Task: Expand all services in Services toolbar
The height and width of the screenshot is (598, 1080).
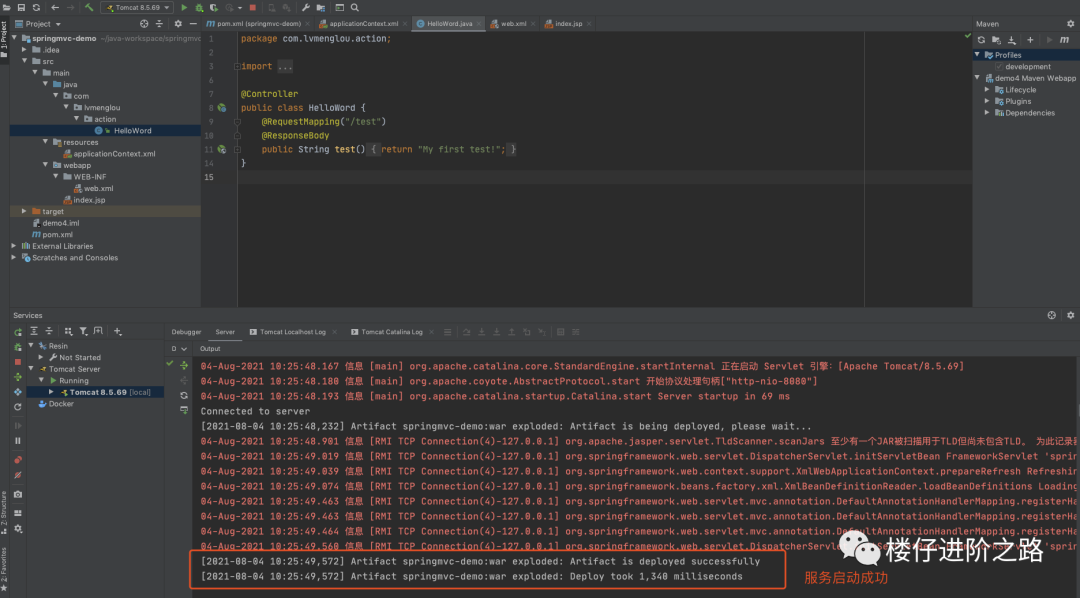Action: [x=34, y=331]
